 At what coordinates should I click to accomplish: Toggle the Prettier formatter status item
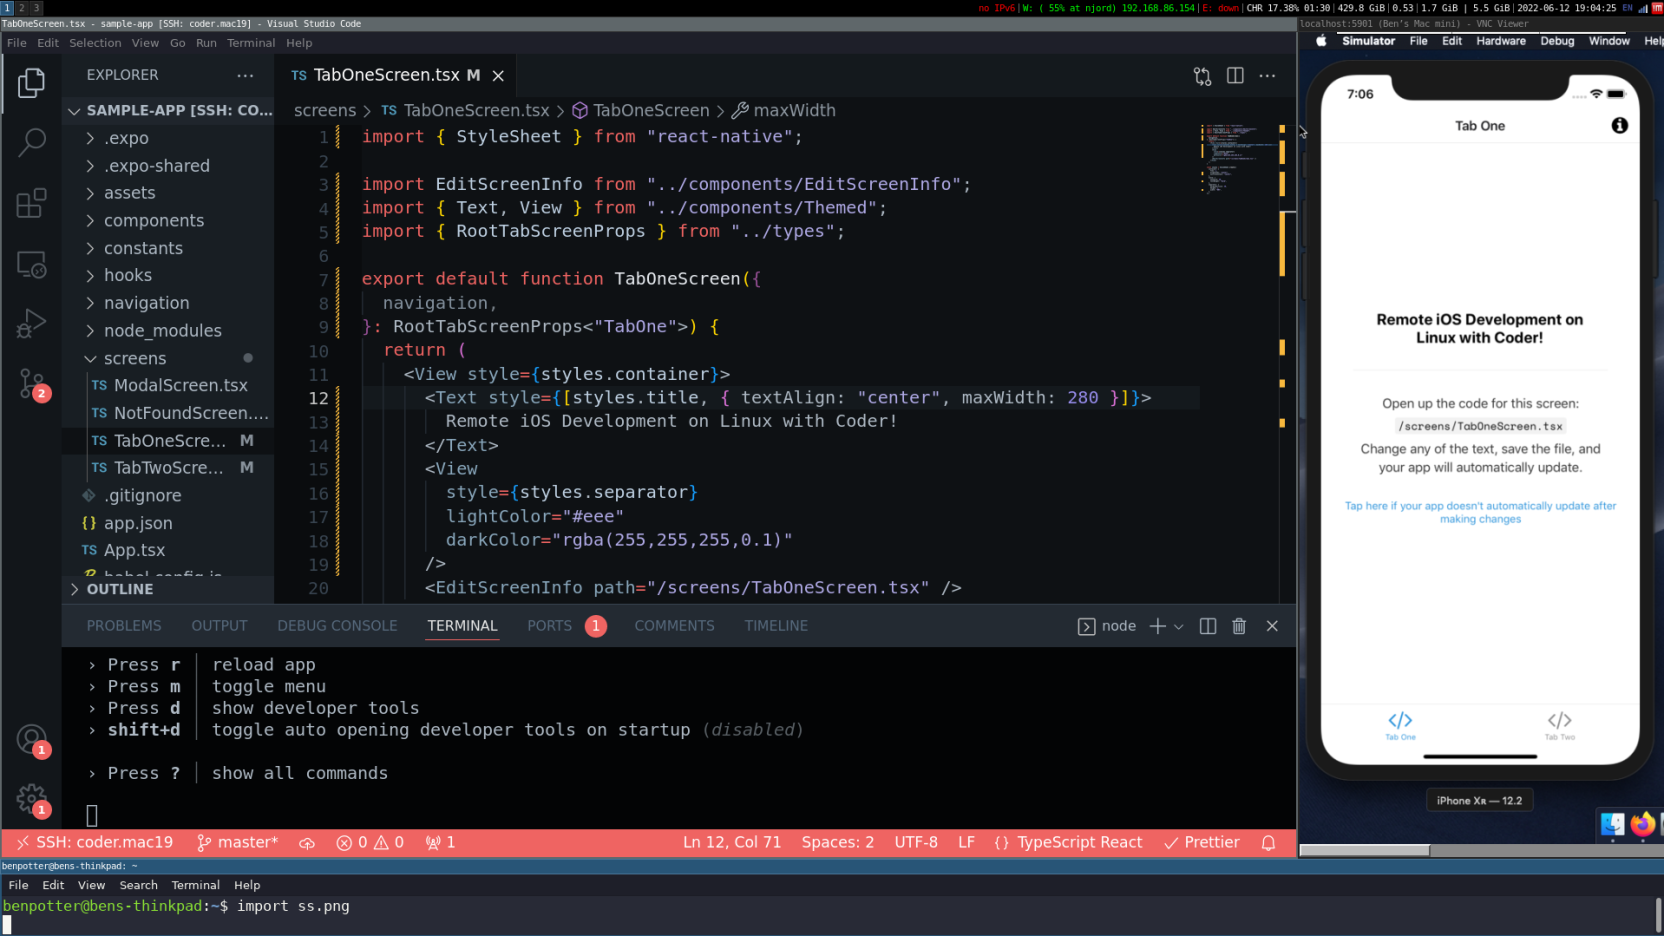1201,843
